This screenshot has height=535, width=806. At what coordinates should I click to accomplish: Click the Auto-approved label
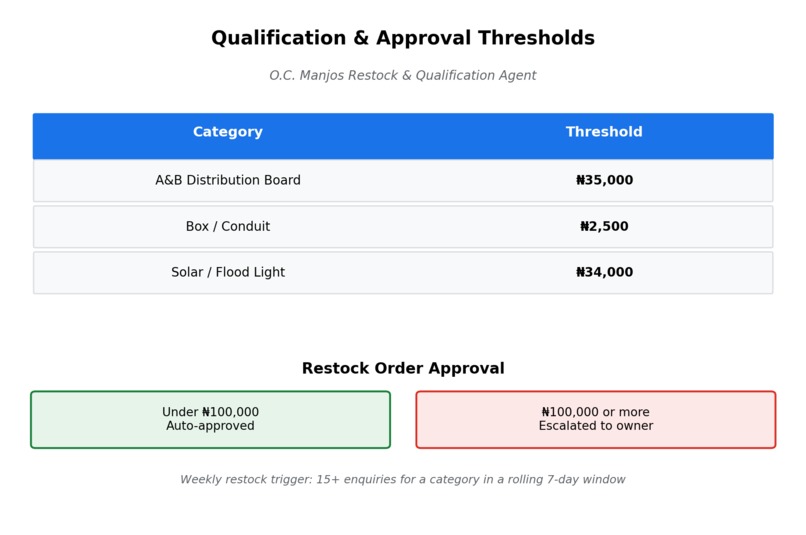coord(210,426)
